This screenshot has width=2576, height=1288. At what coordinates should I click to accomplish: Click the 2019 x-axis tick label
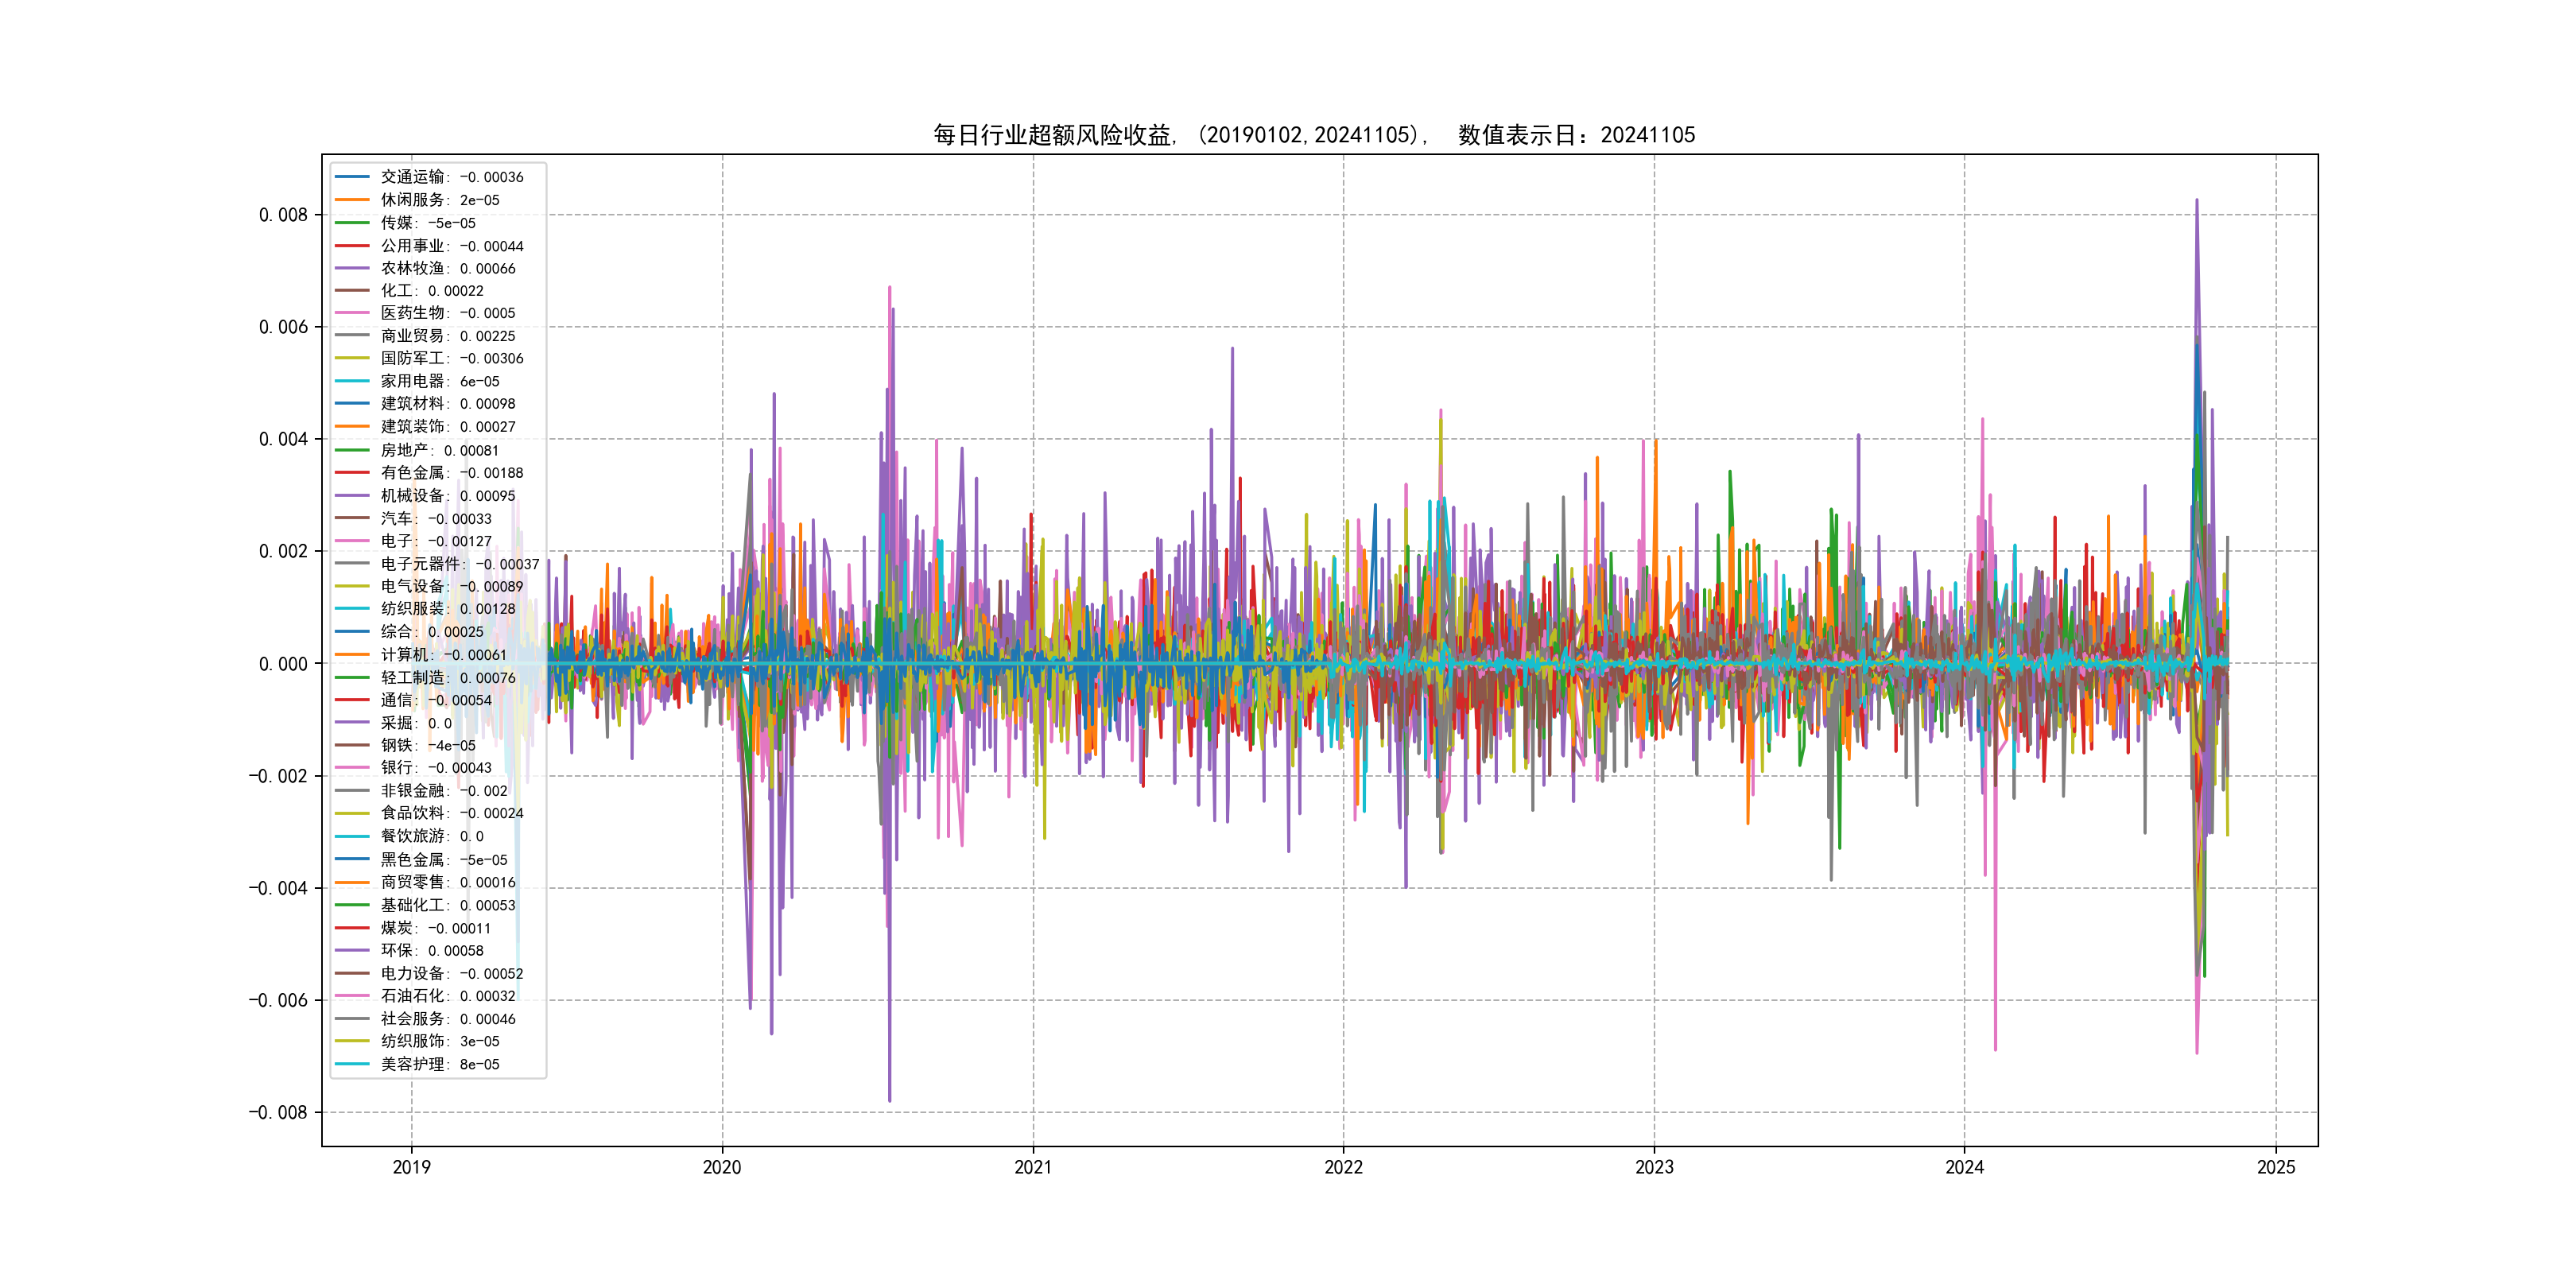[411, 1167]
